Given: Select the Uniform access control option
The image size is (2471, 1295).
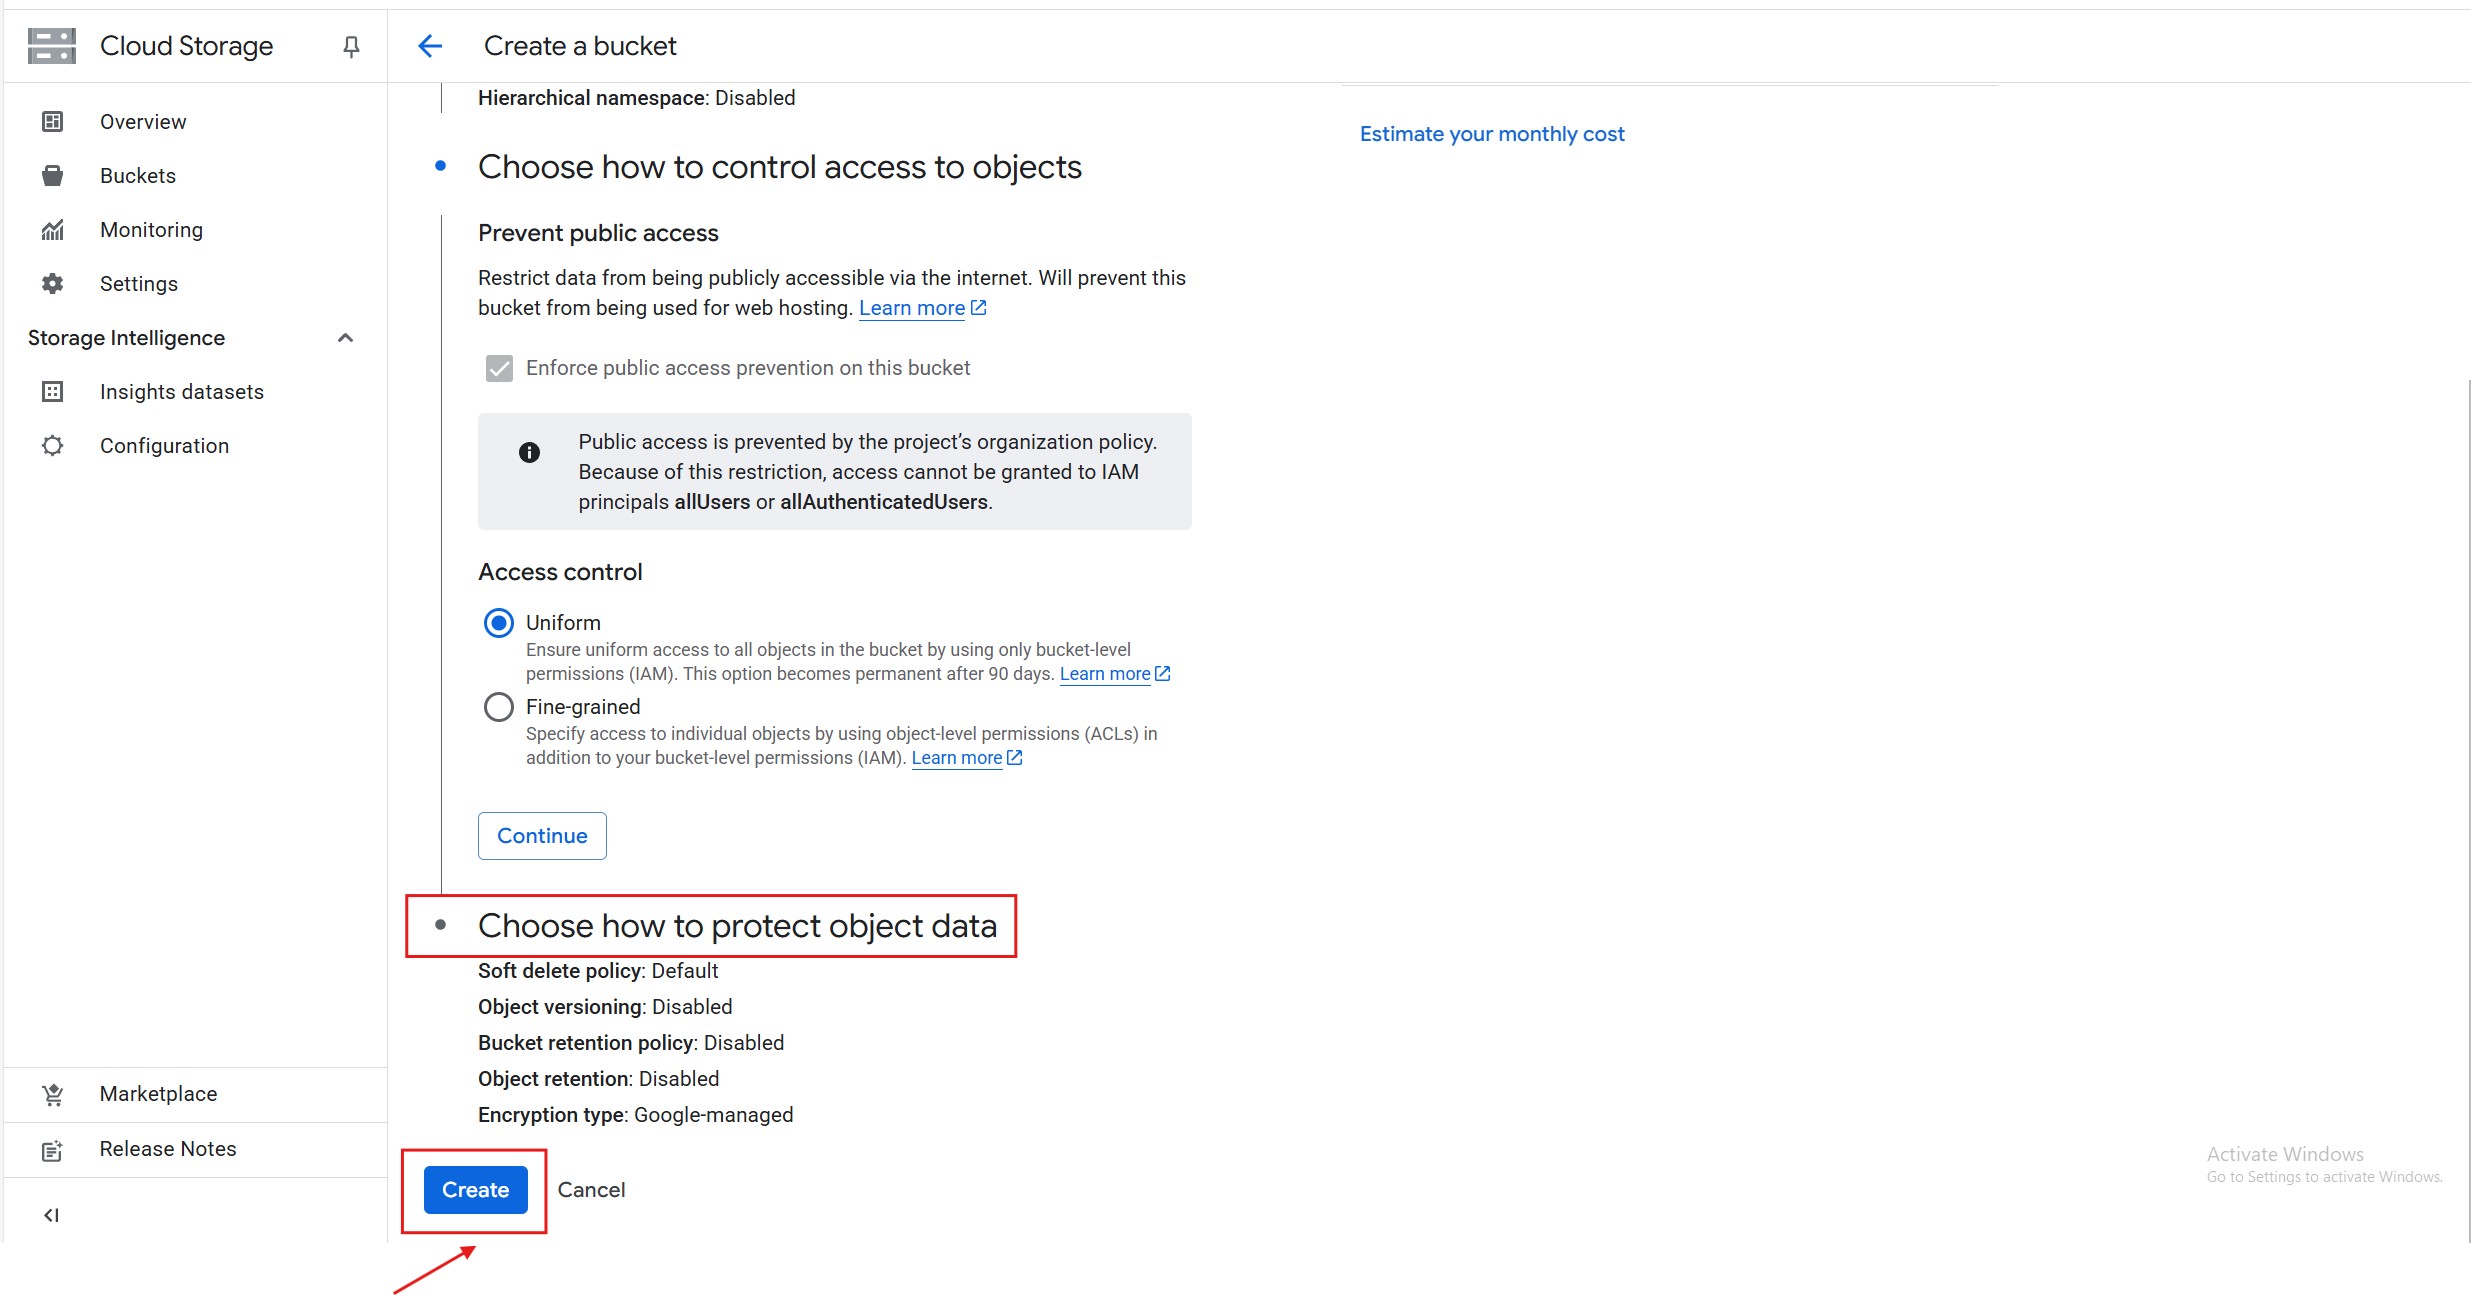Looking at the screenshot, I should (499, 623).
